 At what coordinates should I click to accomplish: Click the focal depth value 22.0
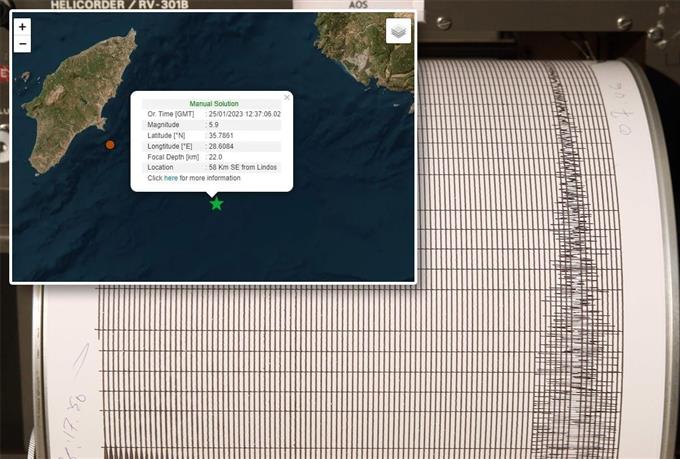click(x=216, y=157)
